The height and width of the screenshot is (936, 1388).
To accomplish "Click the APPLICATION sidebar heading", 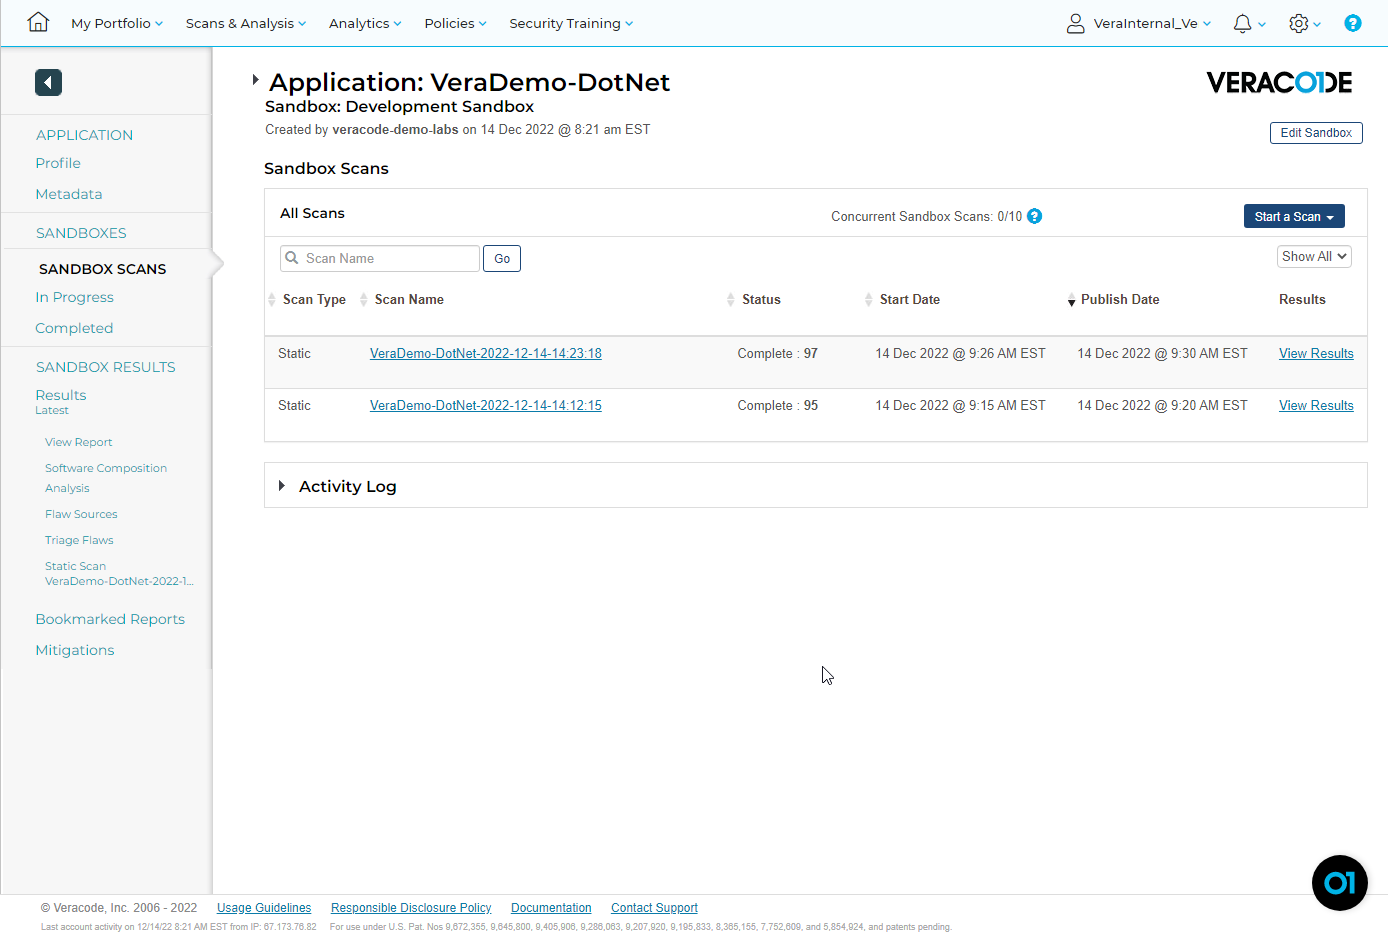I will (x=84, y=135).
